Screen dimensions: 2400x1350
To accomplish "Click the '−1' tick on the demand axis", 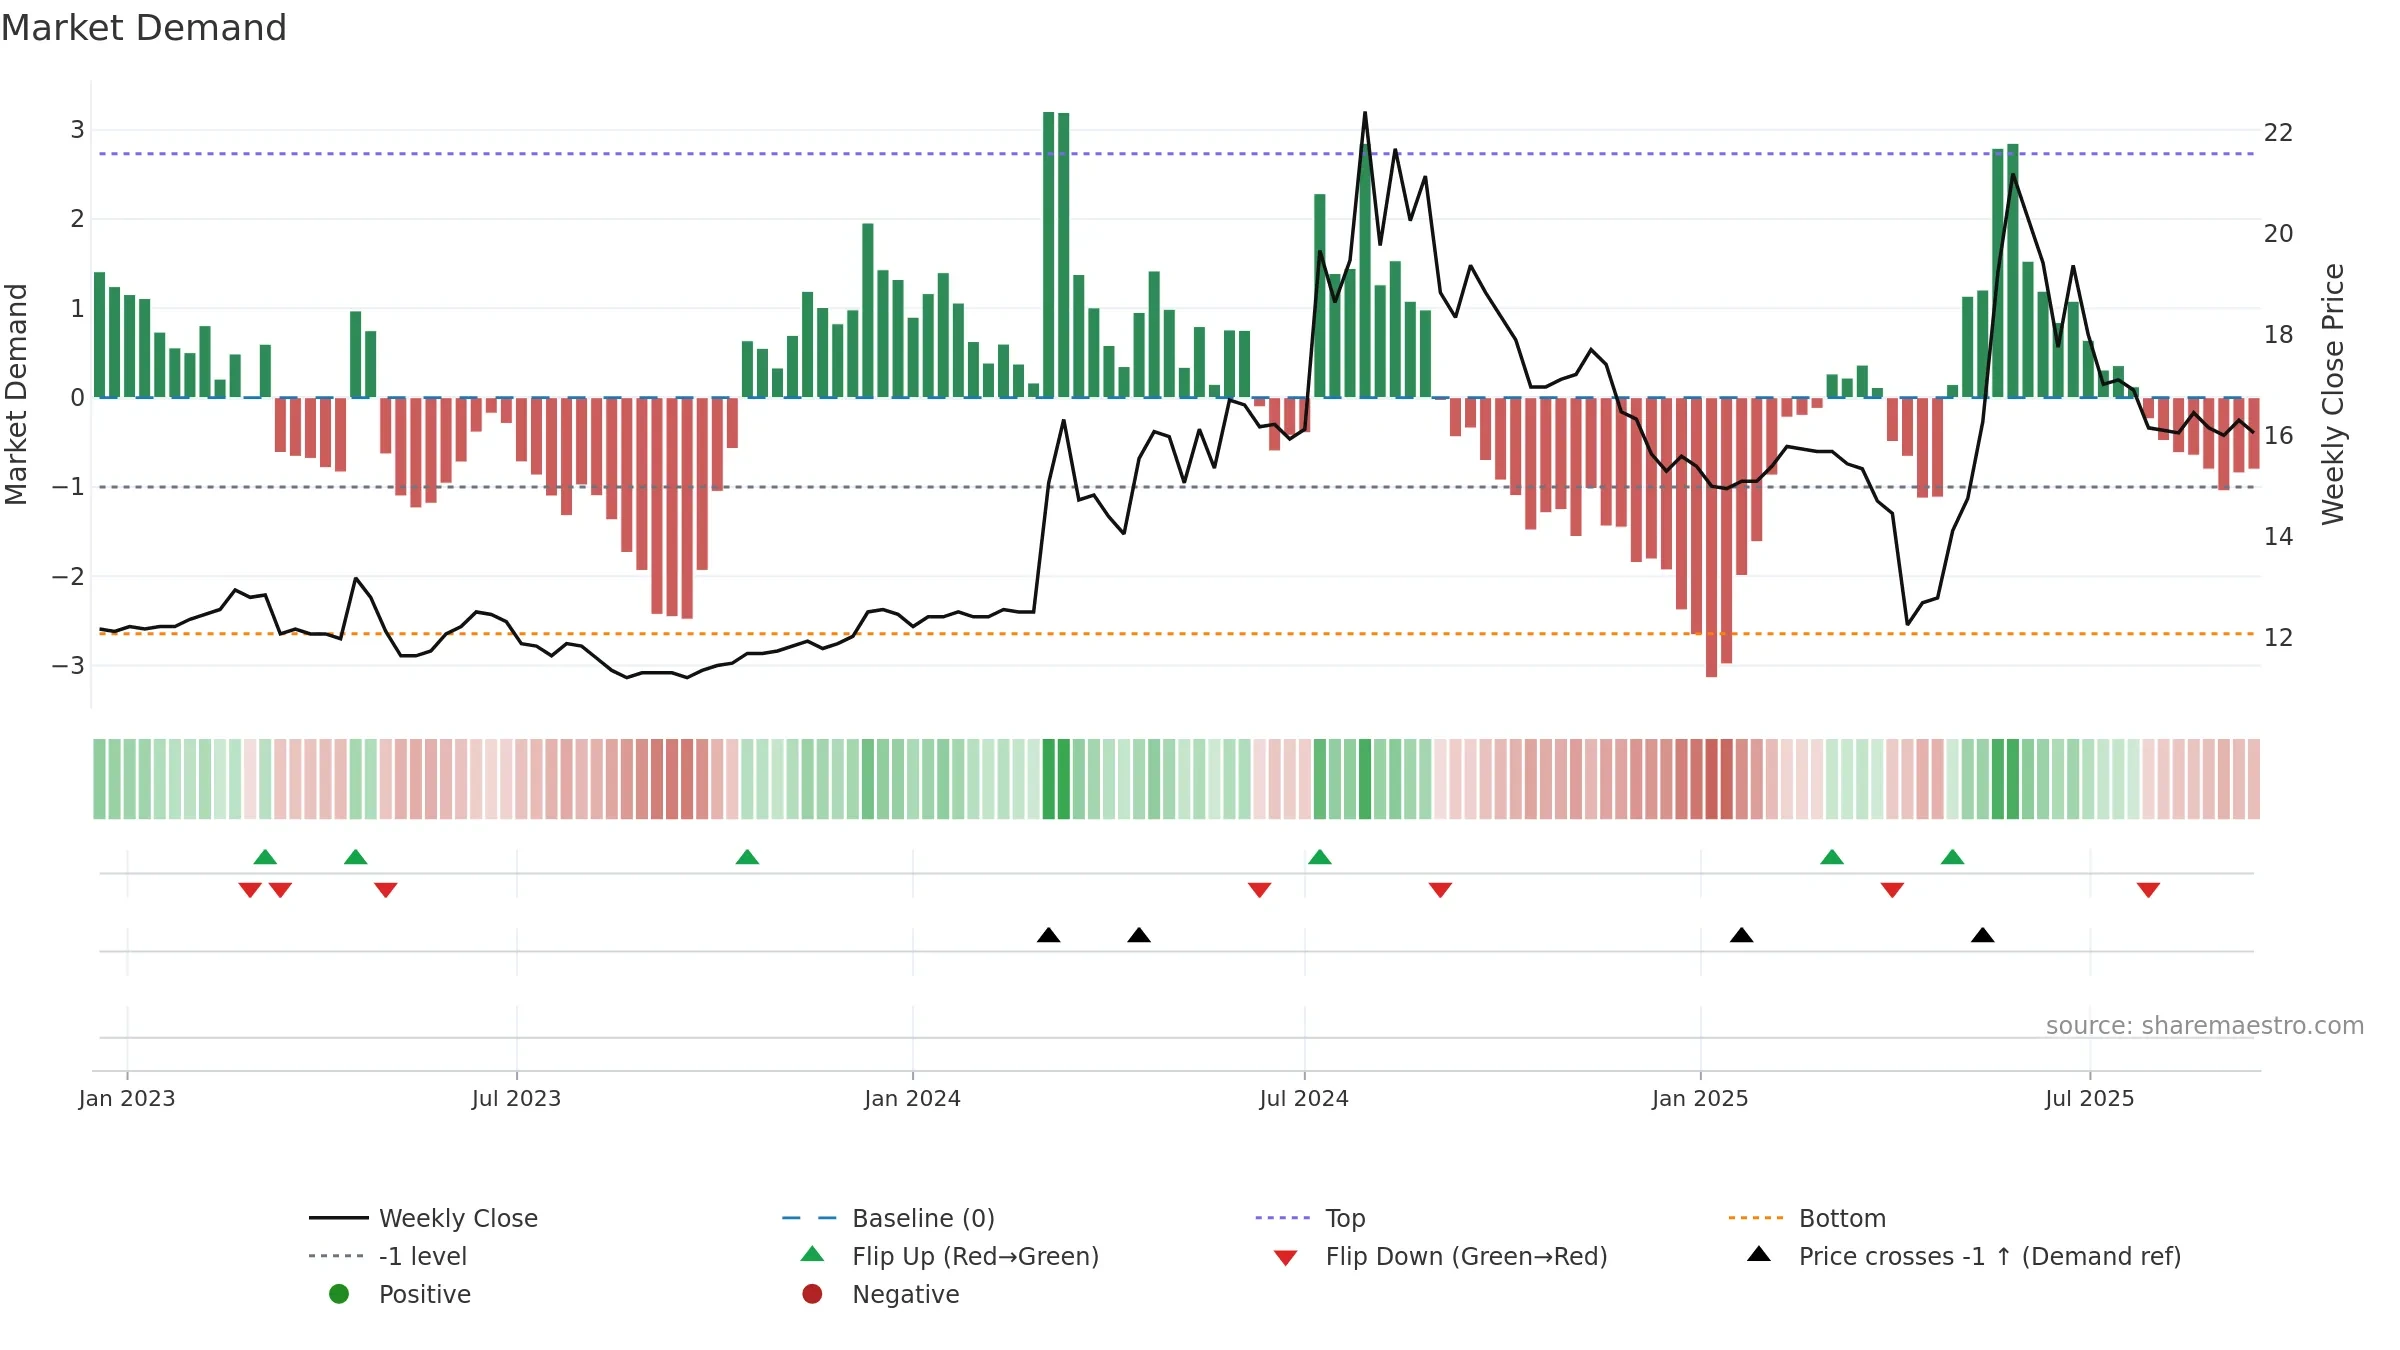I will (x=68, y=486).
